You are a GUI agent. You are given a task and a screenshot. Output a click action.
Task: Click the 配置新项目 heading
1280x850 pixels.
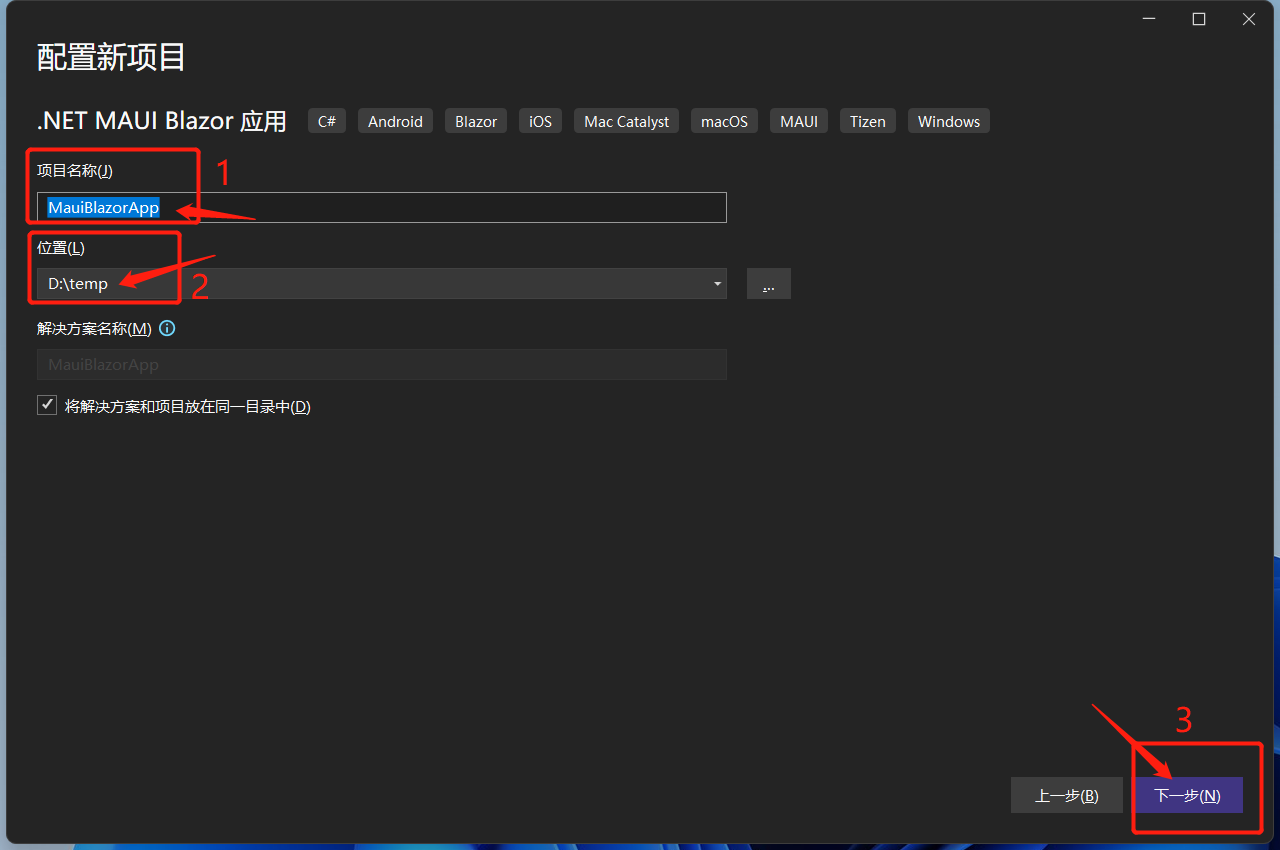click(x=112, y=57)
